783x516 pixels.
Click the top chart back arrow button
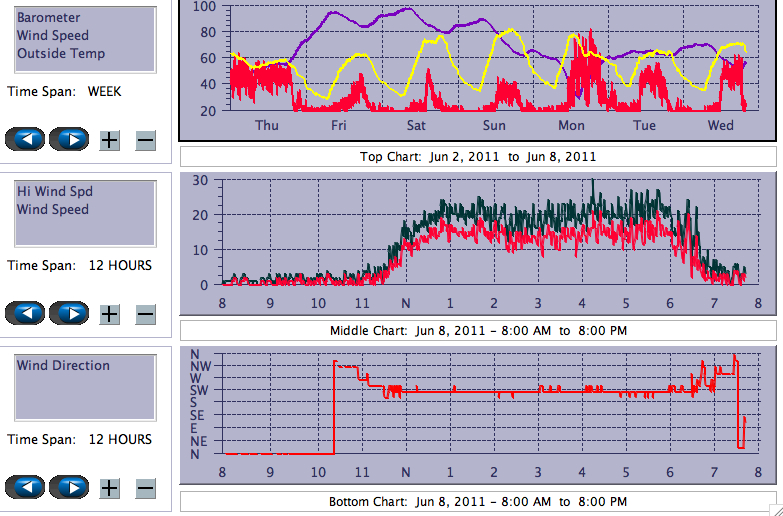pos(25,139)
